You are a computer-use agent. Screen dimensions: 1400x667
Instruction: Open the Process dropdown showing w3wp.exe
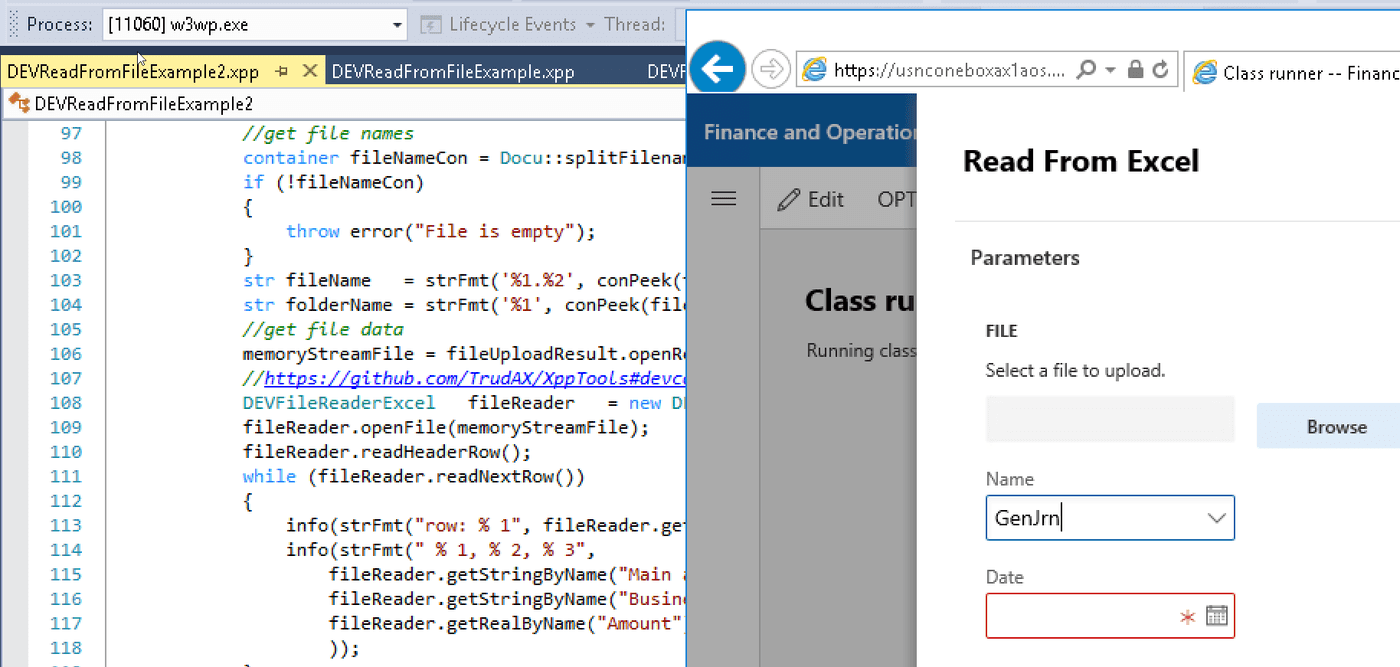tap(396, 24)
